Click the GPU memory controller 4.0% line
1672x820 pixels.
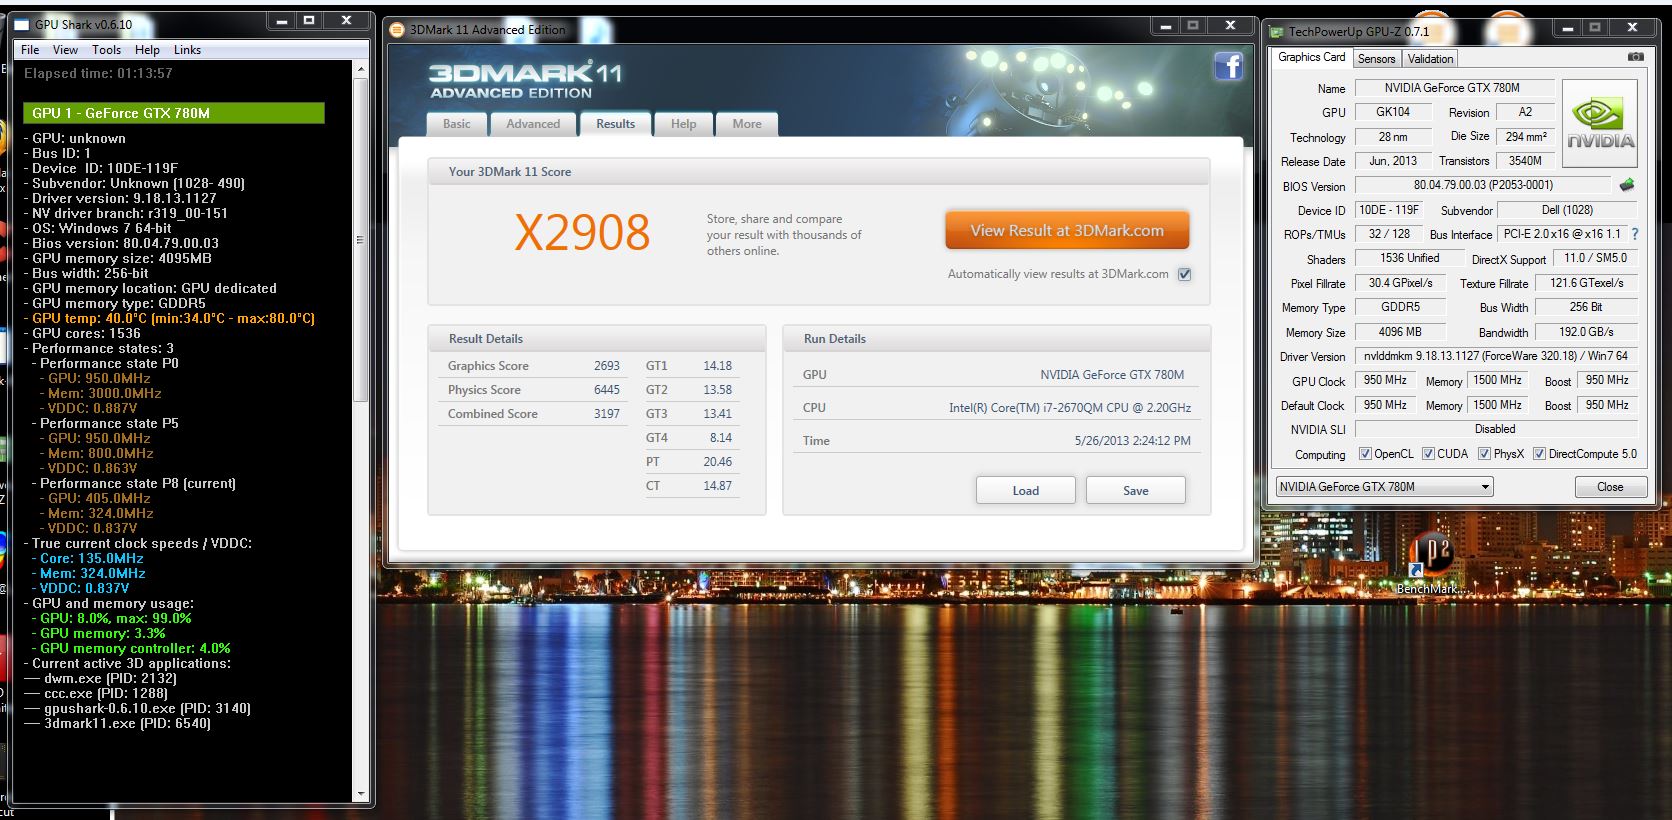(x=131, y=648)
